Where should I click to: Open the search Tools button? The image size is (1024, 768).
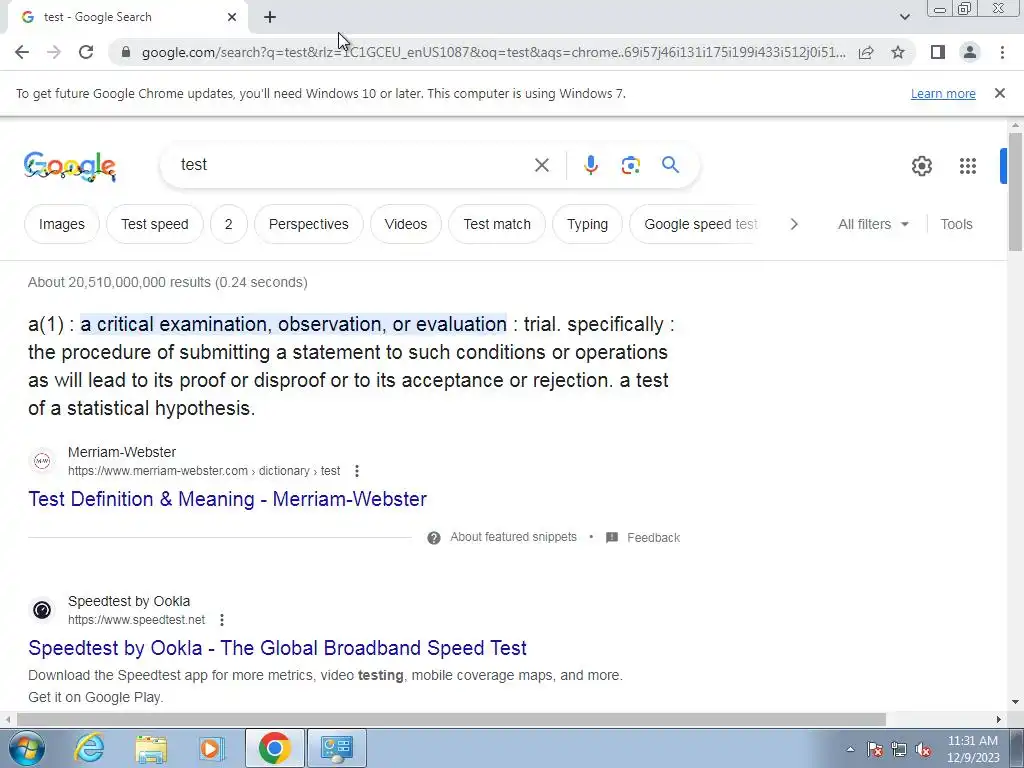tap(956, 224)
